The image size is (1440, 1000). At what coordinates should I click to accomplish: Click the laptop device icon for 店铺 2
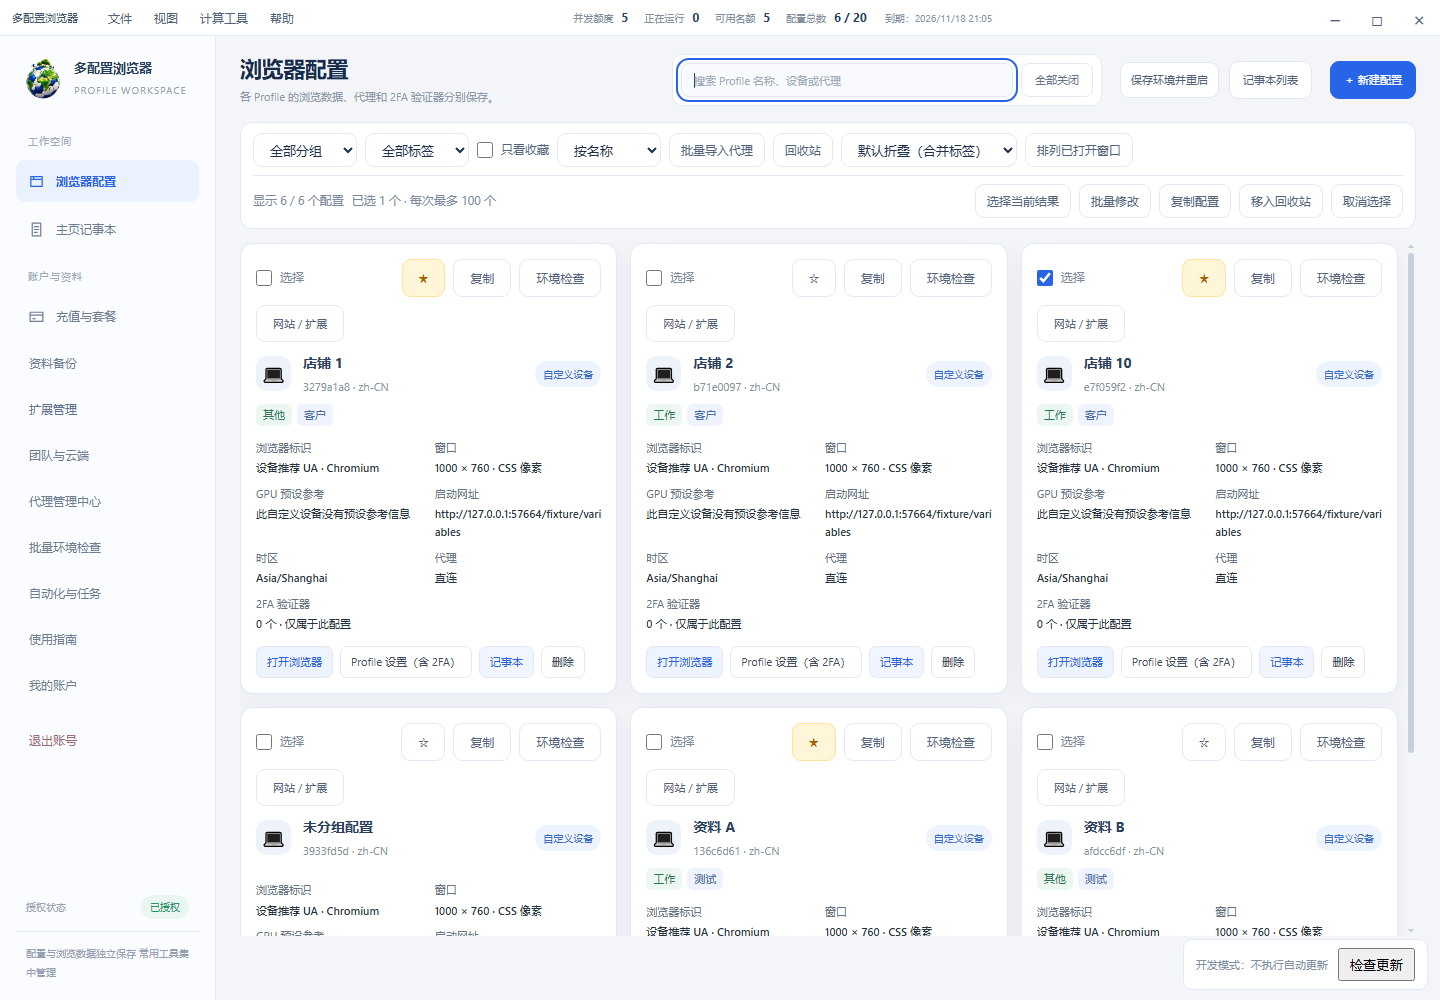click(x=664, y=374)
